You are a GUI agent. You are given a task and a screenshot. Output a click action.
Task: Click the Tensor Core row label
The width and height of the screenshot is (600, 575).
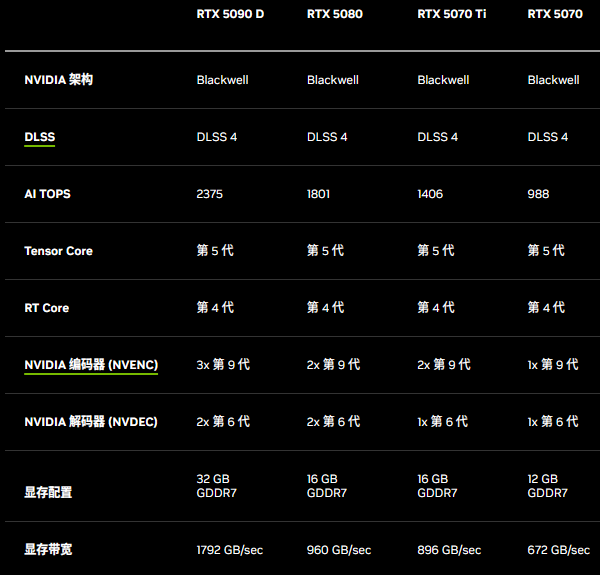point(58,251)
